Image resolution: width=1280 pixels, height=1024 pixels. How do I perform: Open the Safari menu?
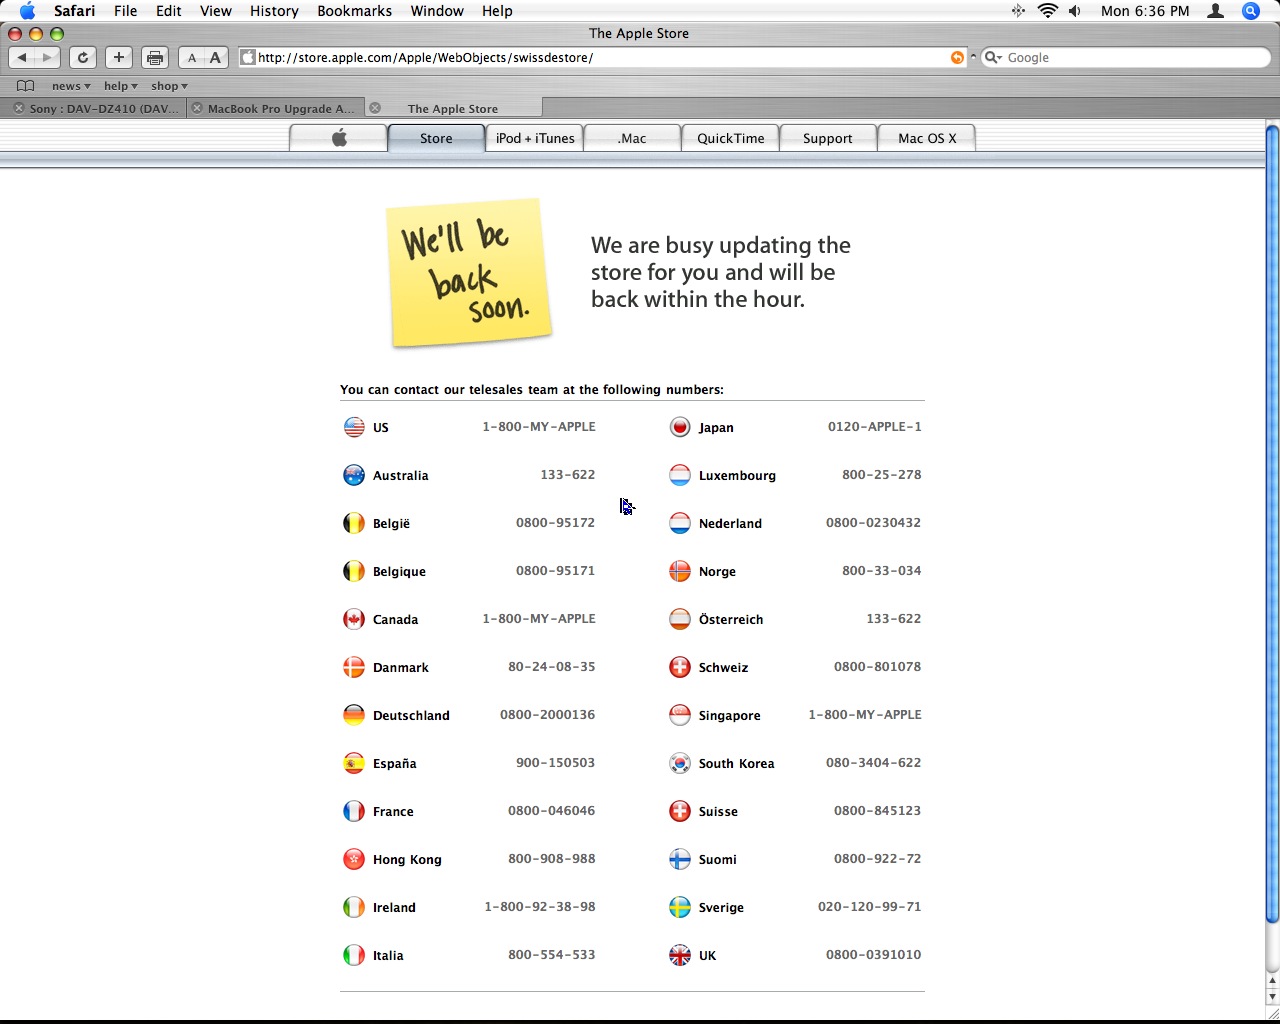point(74,11)
